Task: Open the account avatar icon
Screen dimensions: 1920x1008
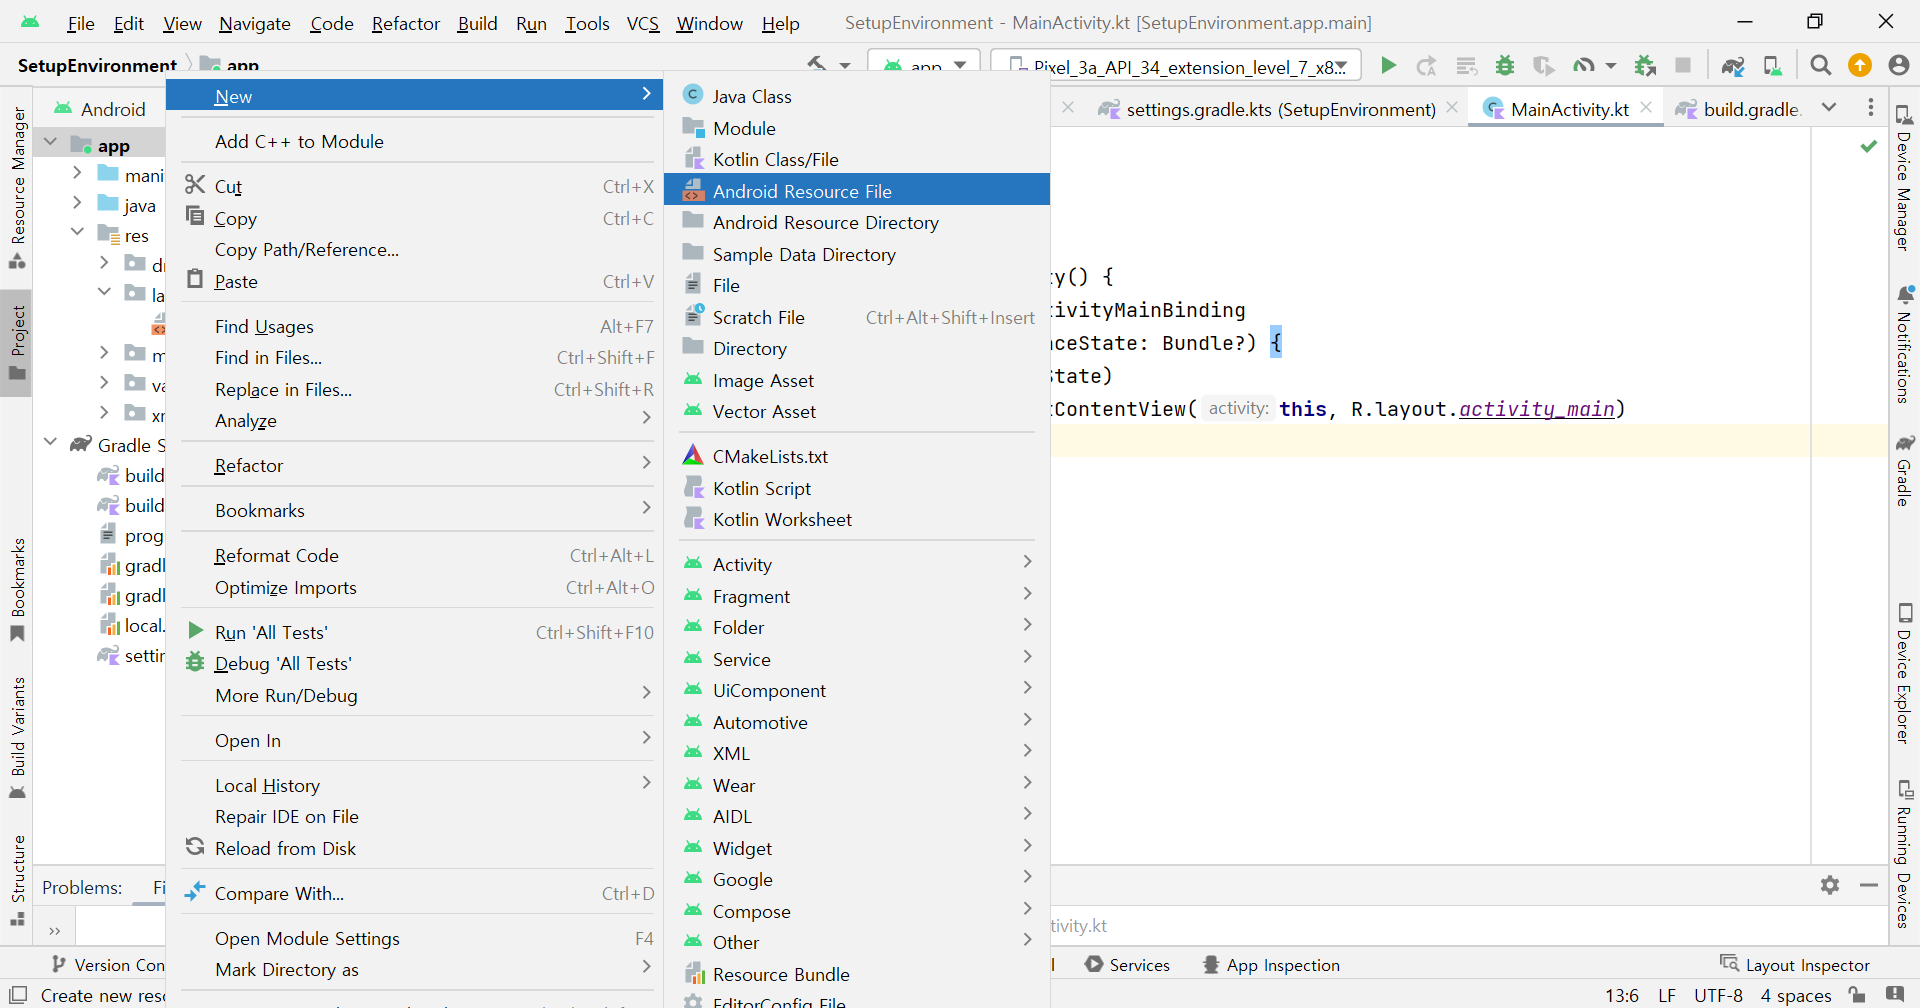Action: [x=1899, y=66]
